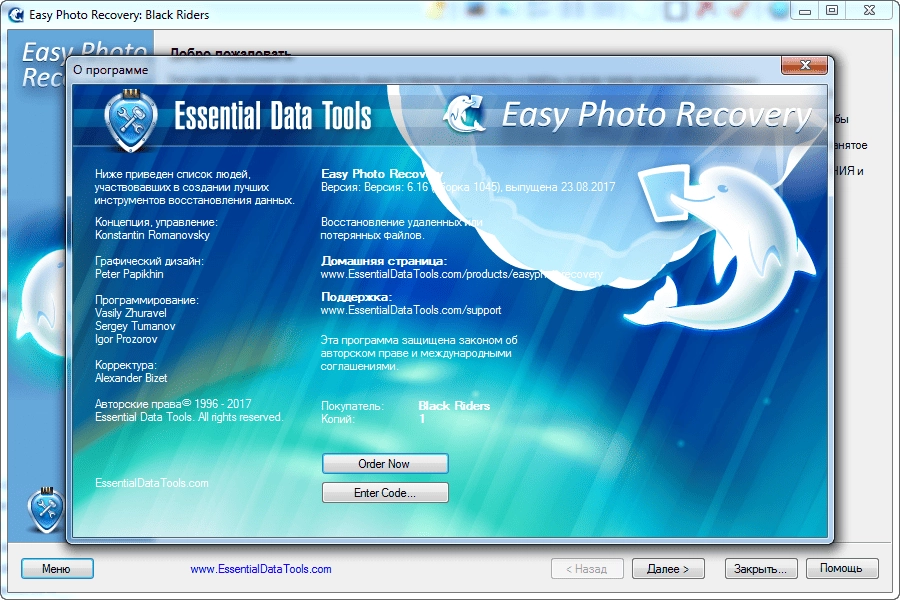Viewport: 900px width, 600px height.
Task: Click the Копий label
Action: 338,419
